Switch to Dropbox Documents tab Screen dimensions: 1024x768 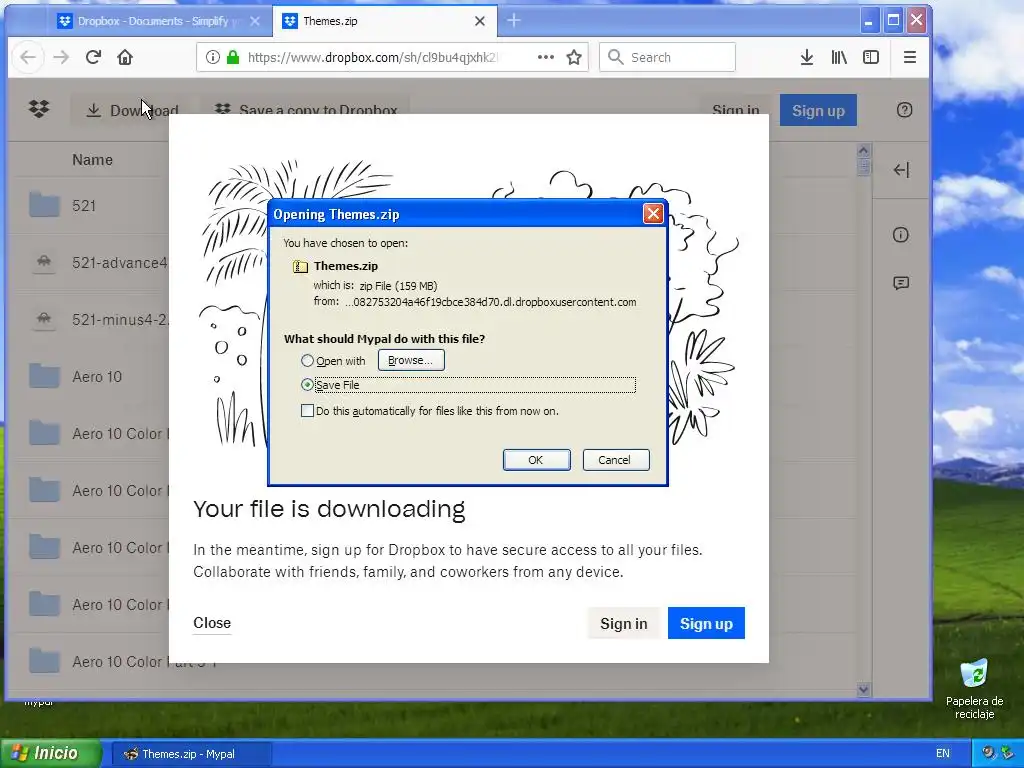pos(159,21)
